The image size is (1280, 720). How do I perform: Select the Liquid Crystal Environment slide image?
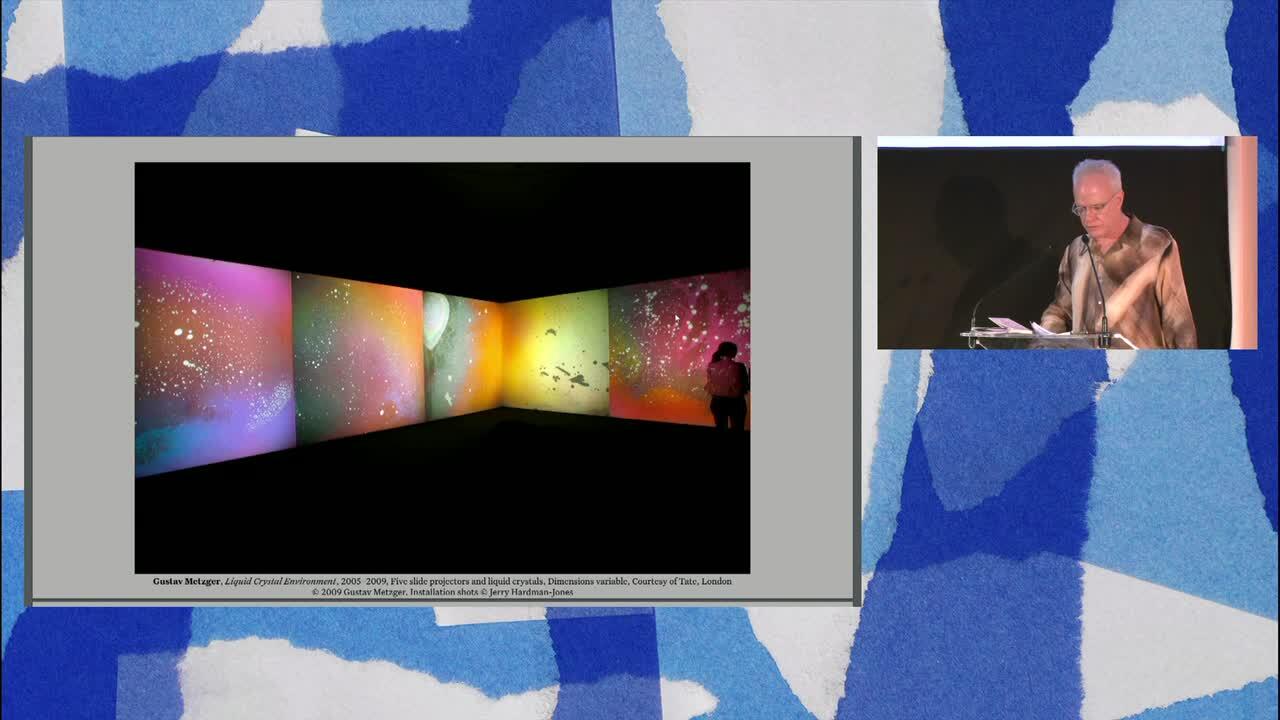442,367
